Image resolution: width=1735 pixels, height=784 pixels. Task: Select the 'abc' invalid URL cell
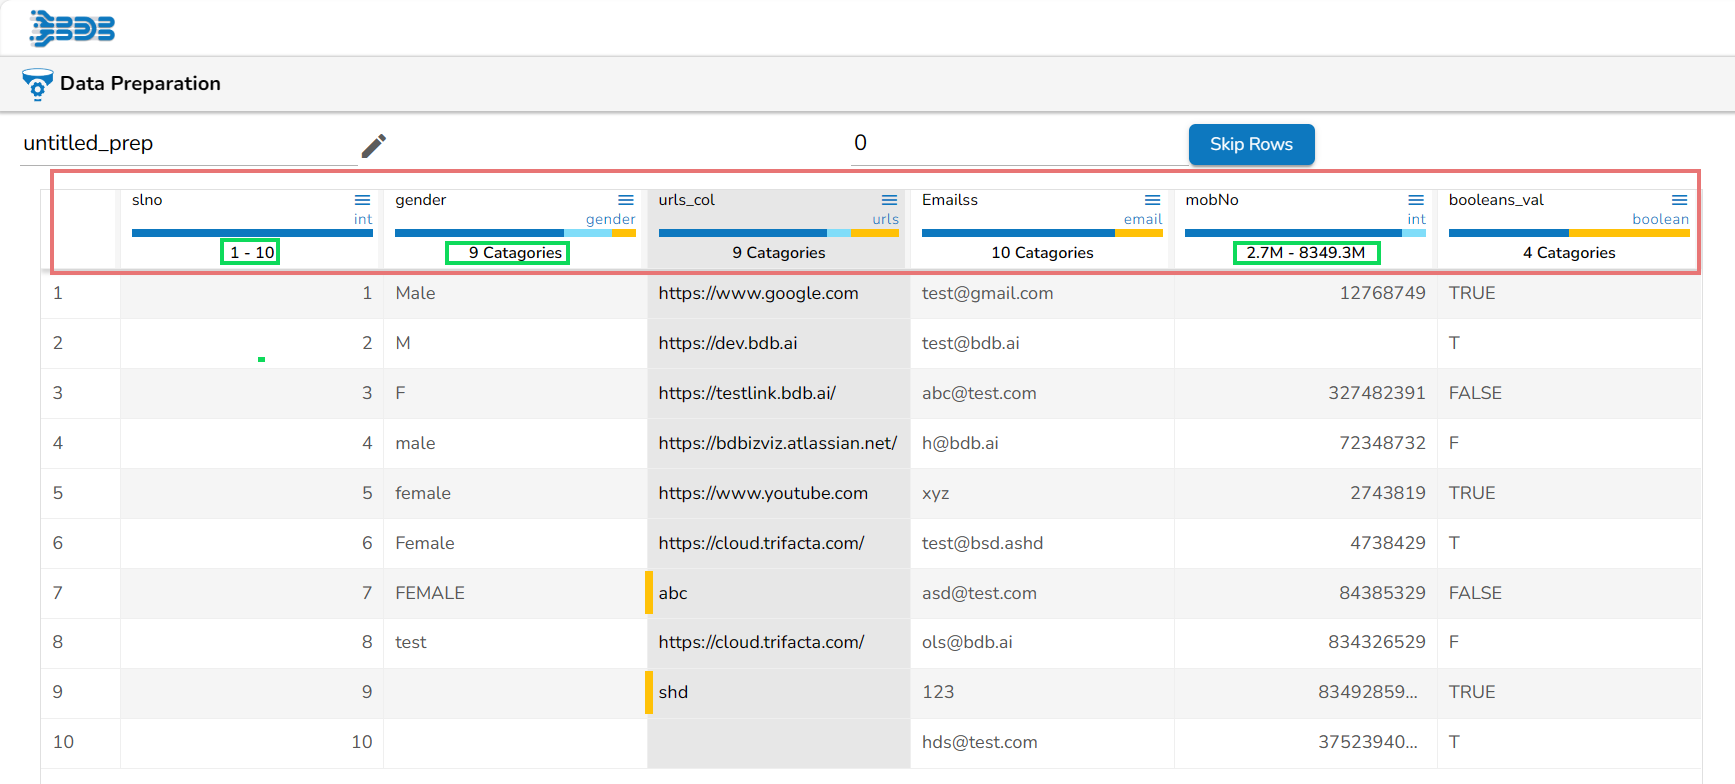673,593
